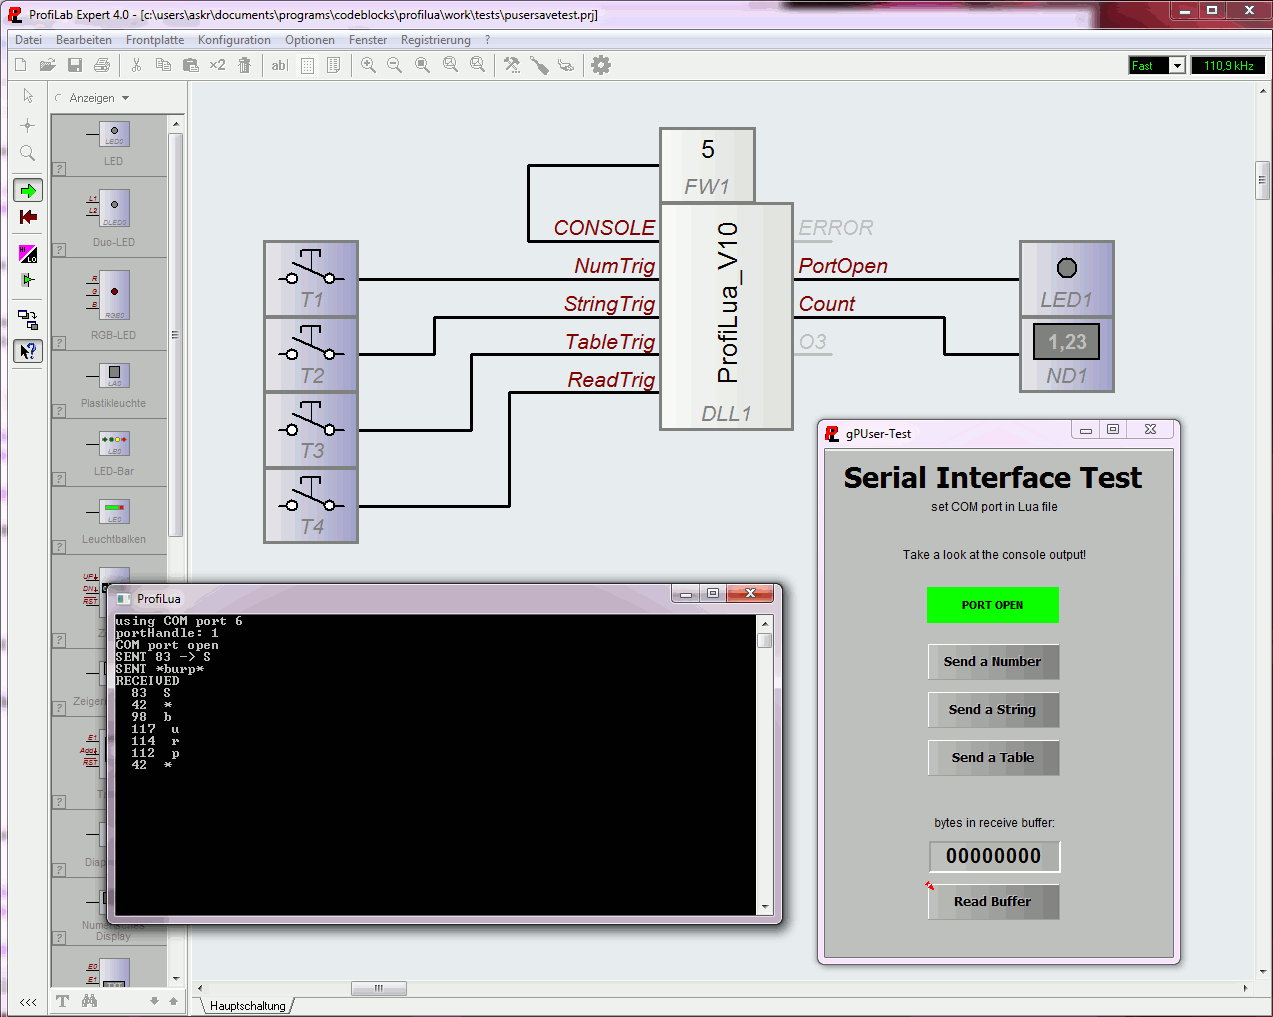Paste from clipboard using toolbar icon
This screenshot has width=1273, height=1017.
coord(190,65)
